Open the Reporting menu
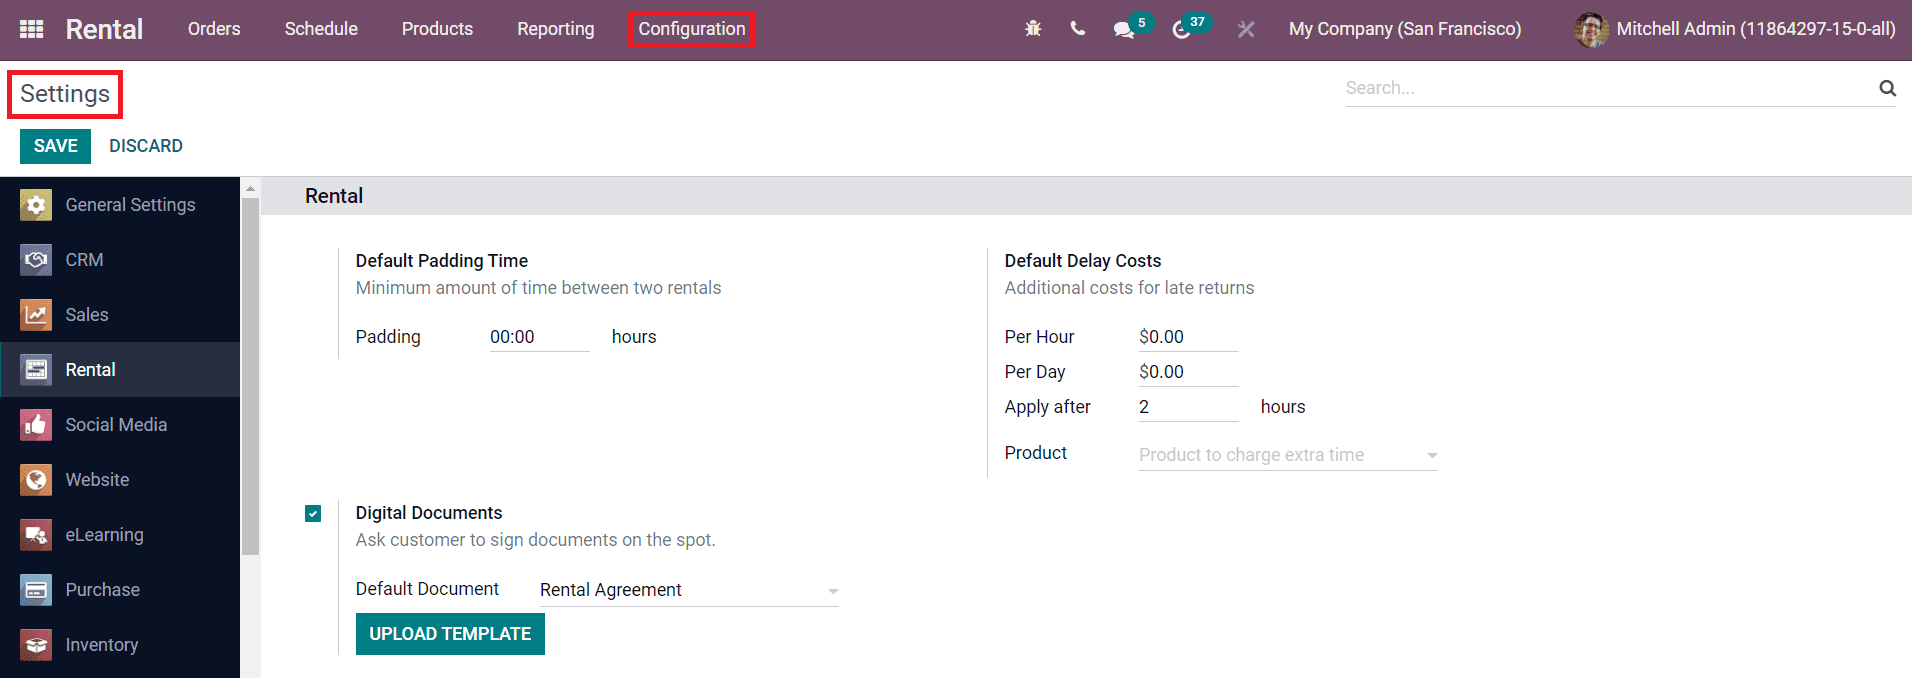1912x678 pixels. point(555,29)
